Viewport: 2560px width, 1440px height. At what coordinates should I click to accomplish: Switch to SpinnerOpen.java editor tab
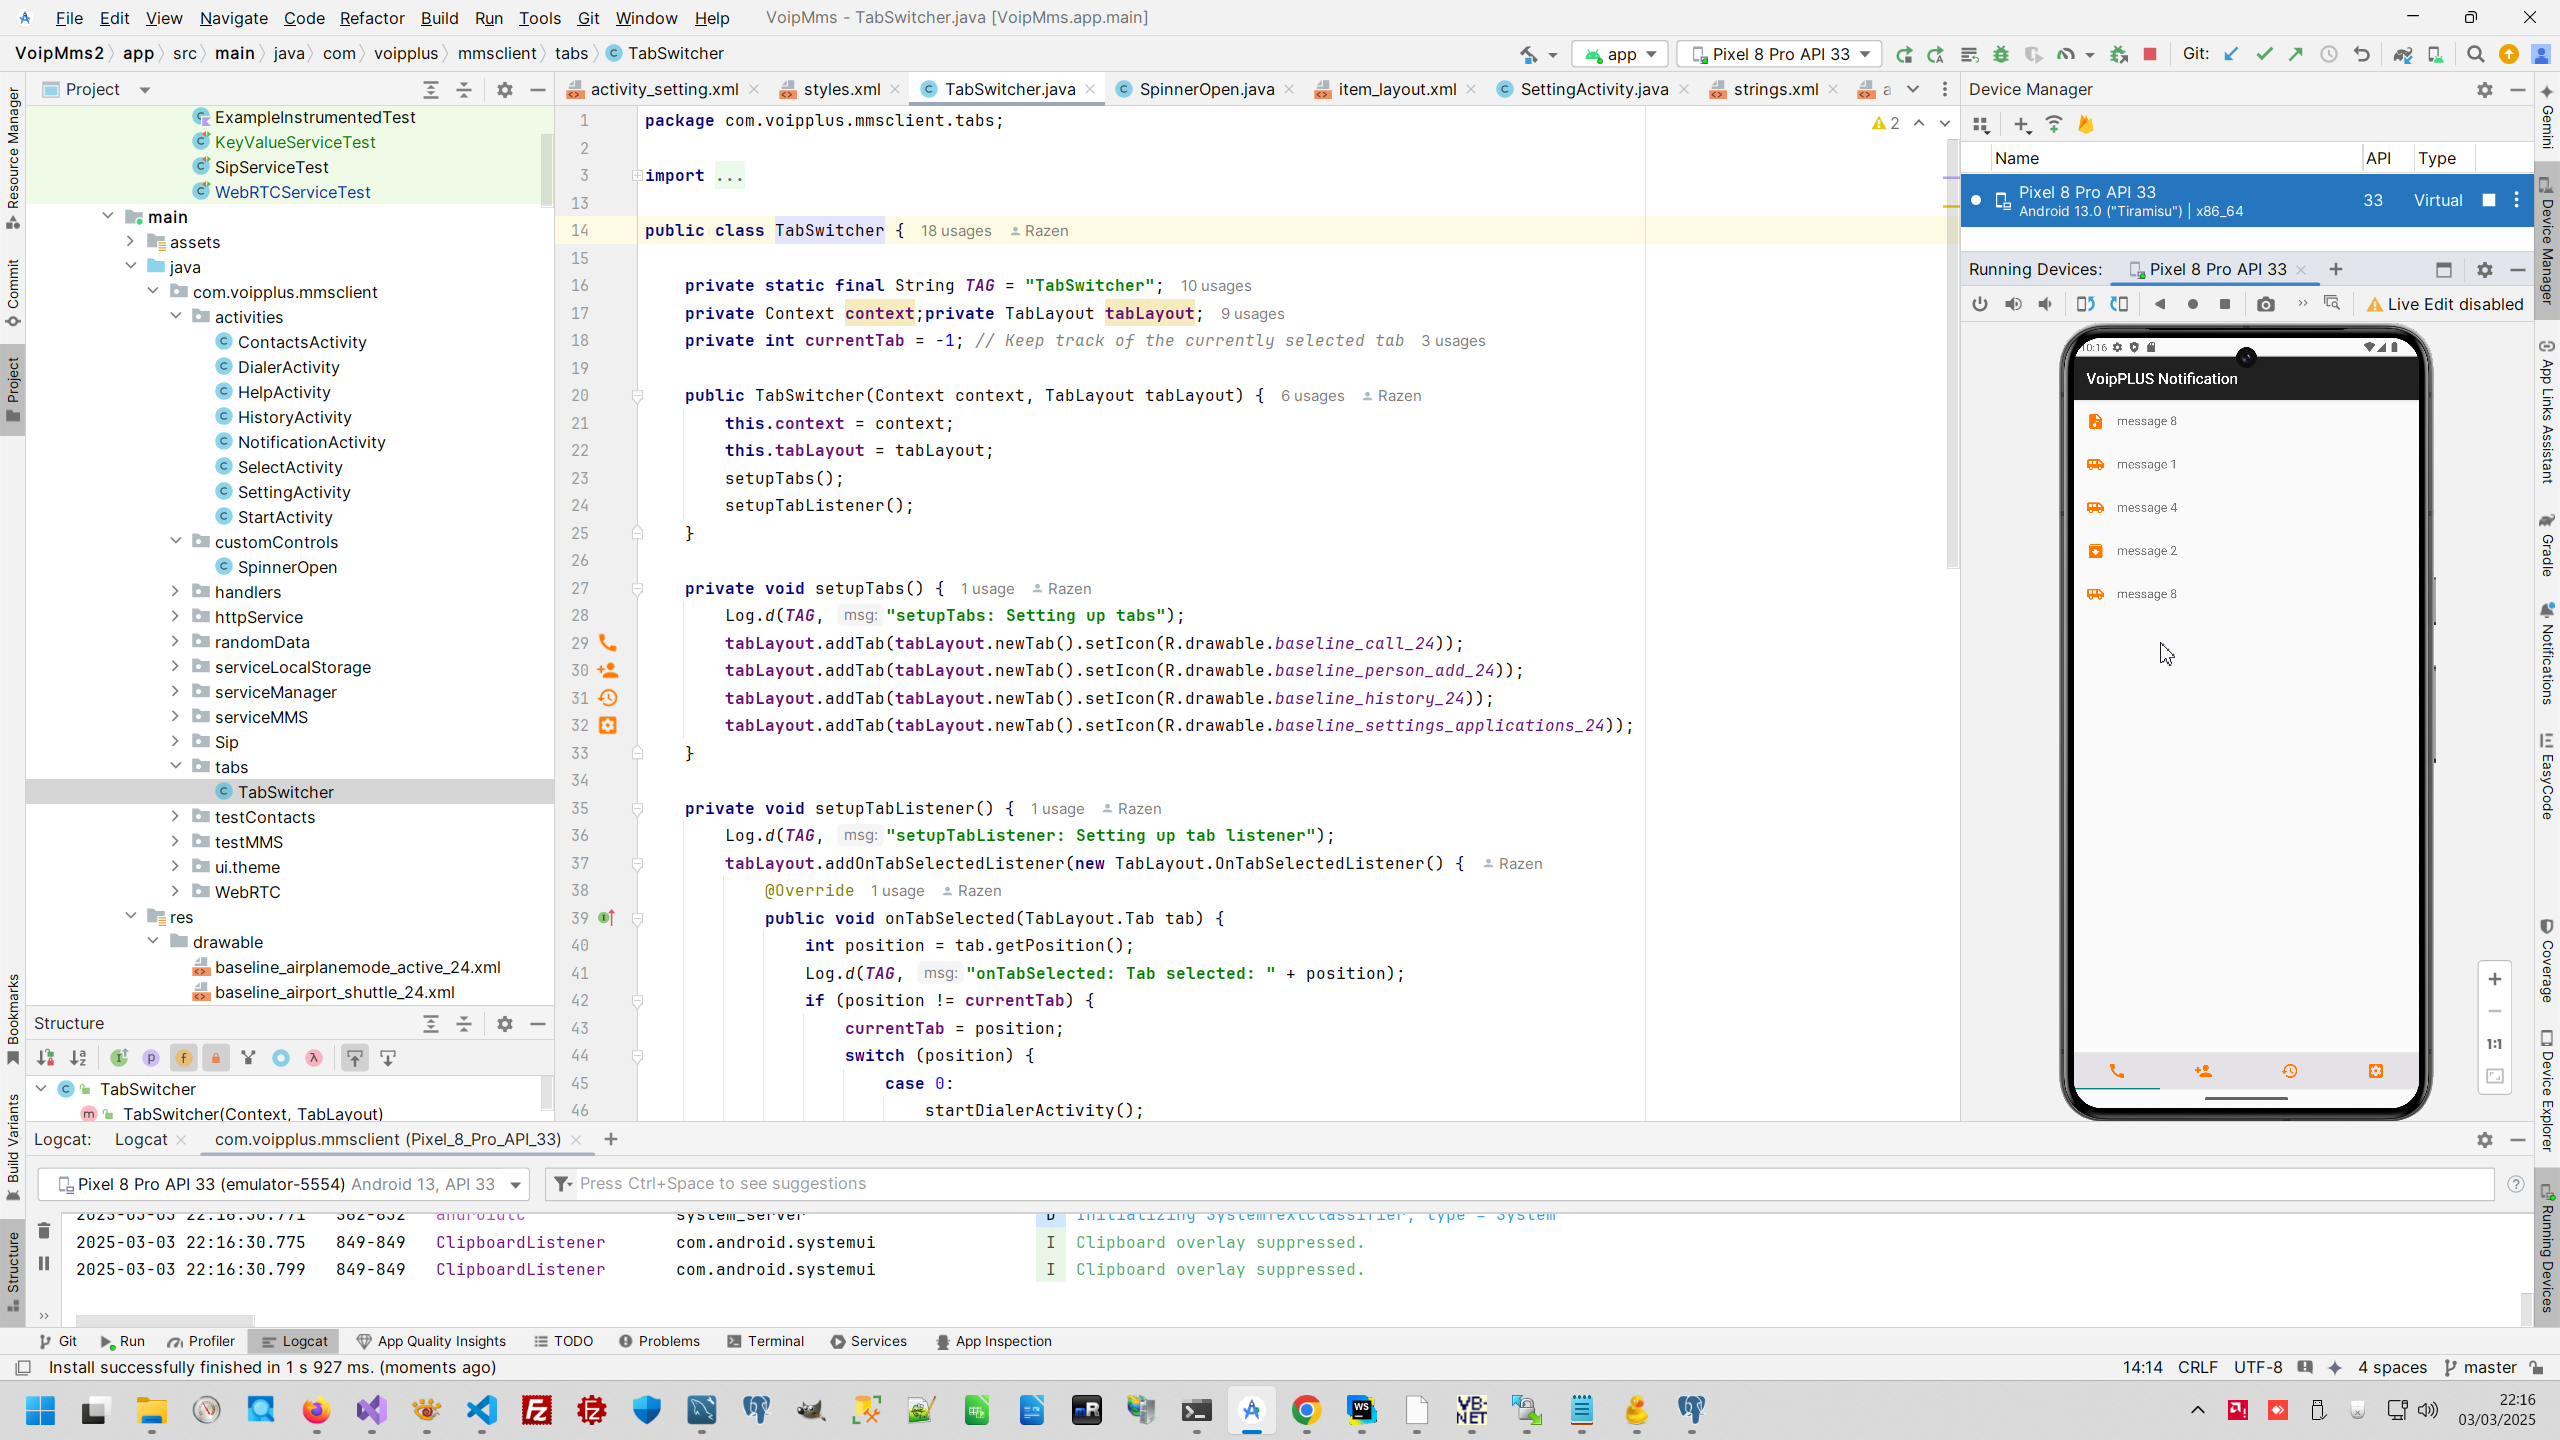coord(1206,89)
